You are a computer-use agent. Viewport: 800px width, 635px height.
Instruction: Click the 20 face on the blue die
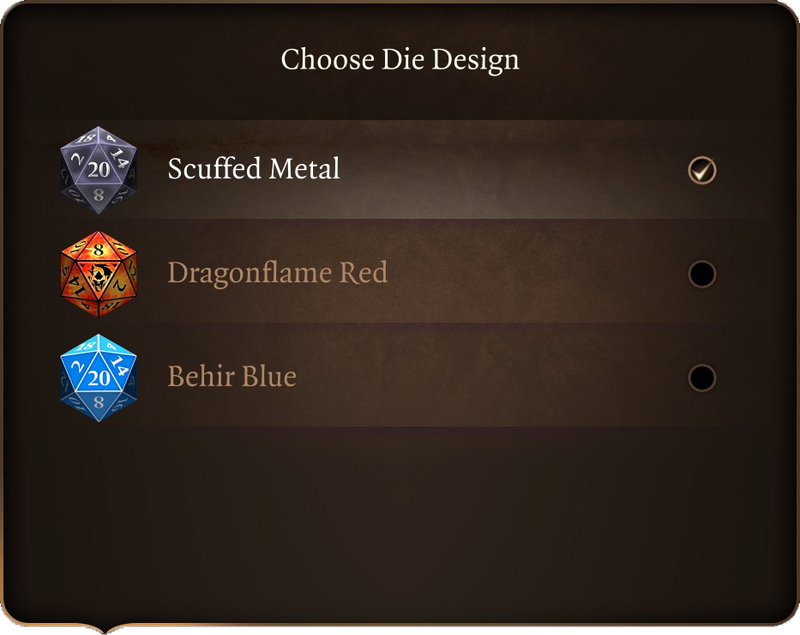coord(98,376)
